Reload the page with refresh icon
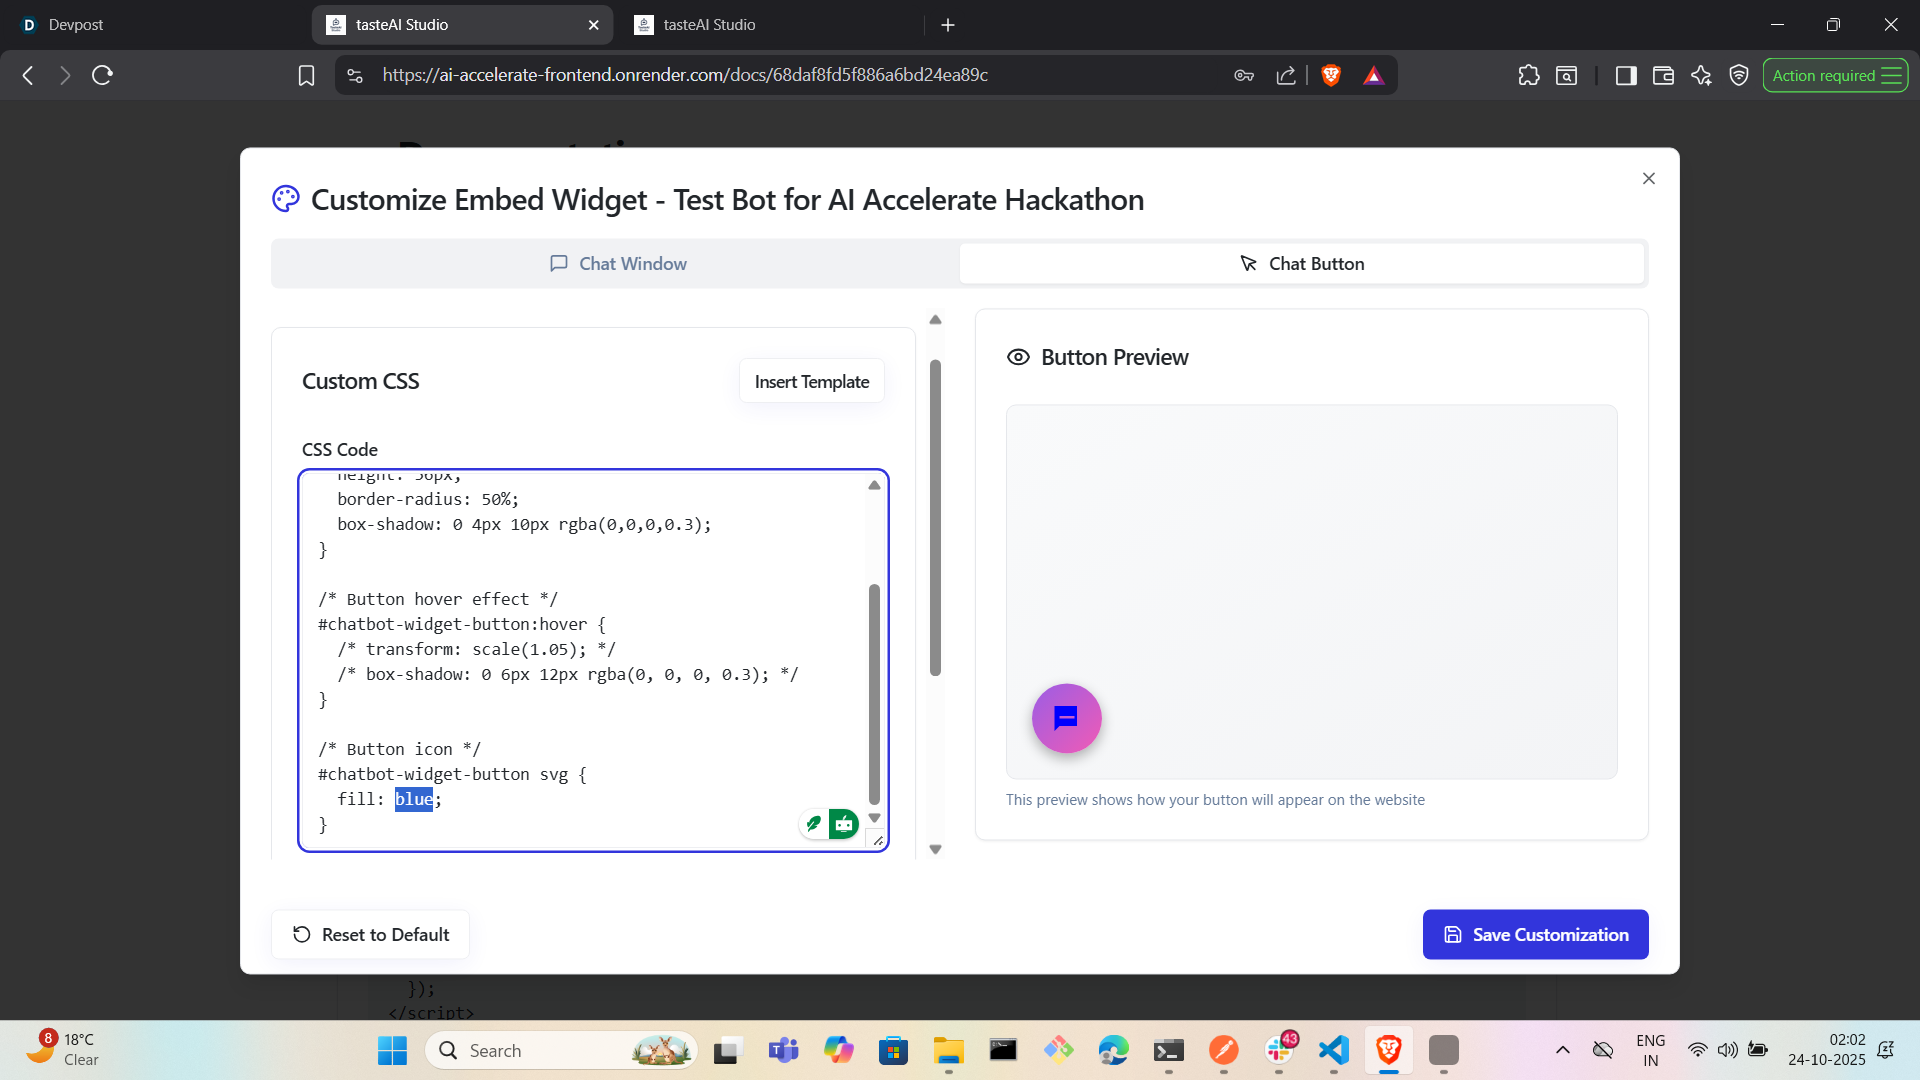The width and height of the screenshot is (1920, 1080). click(102, 75)
